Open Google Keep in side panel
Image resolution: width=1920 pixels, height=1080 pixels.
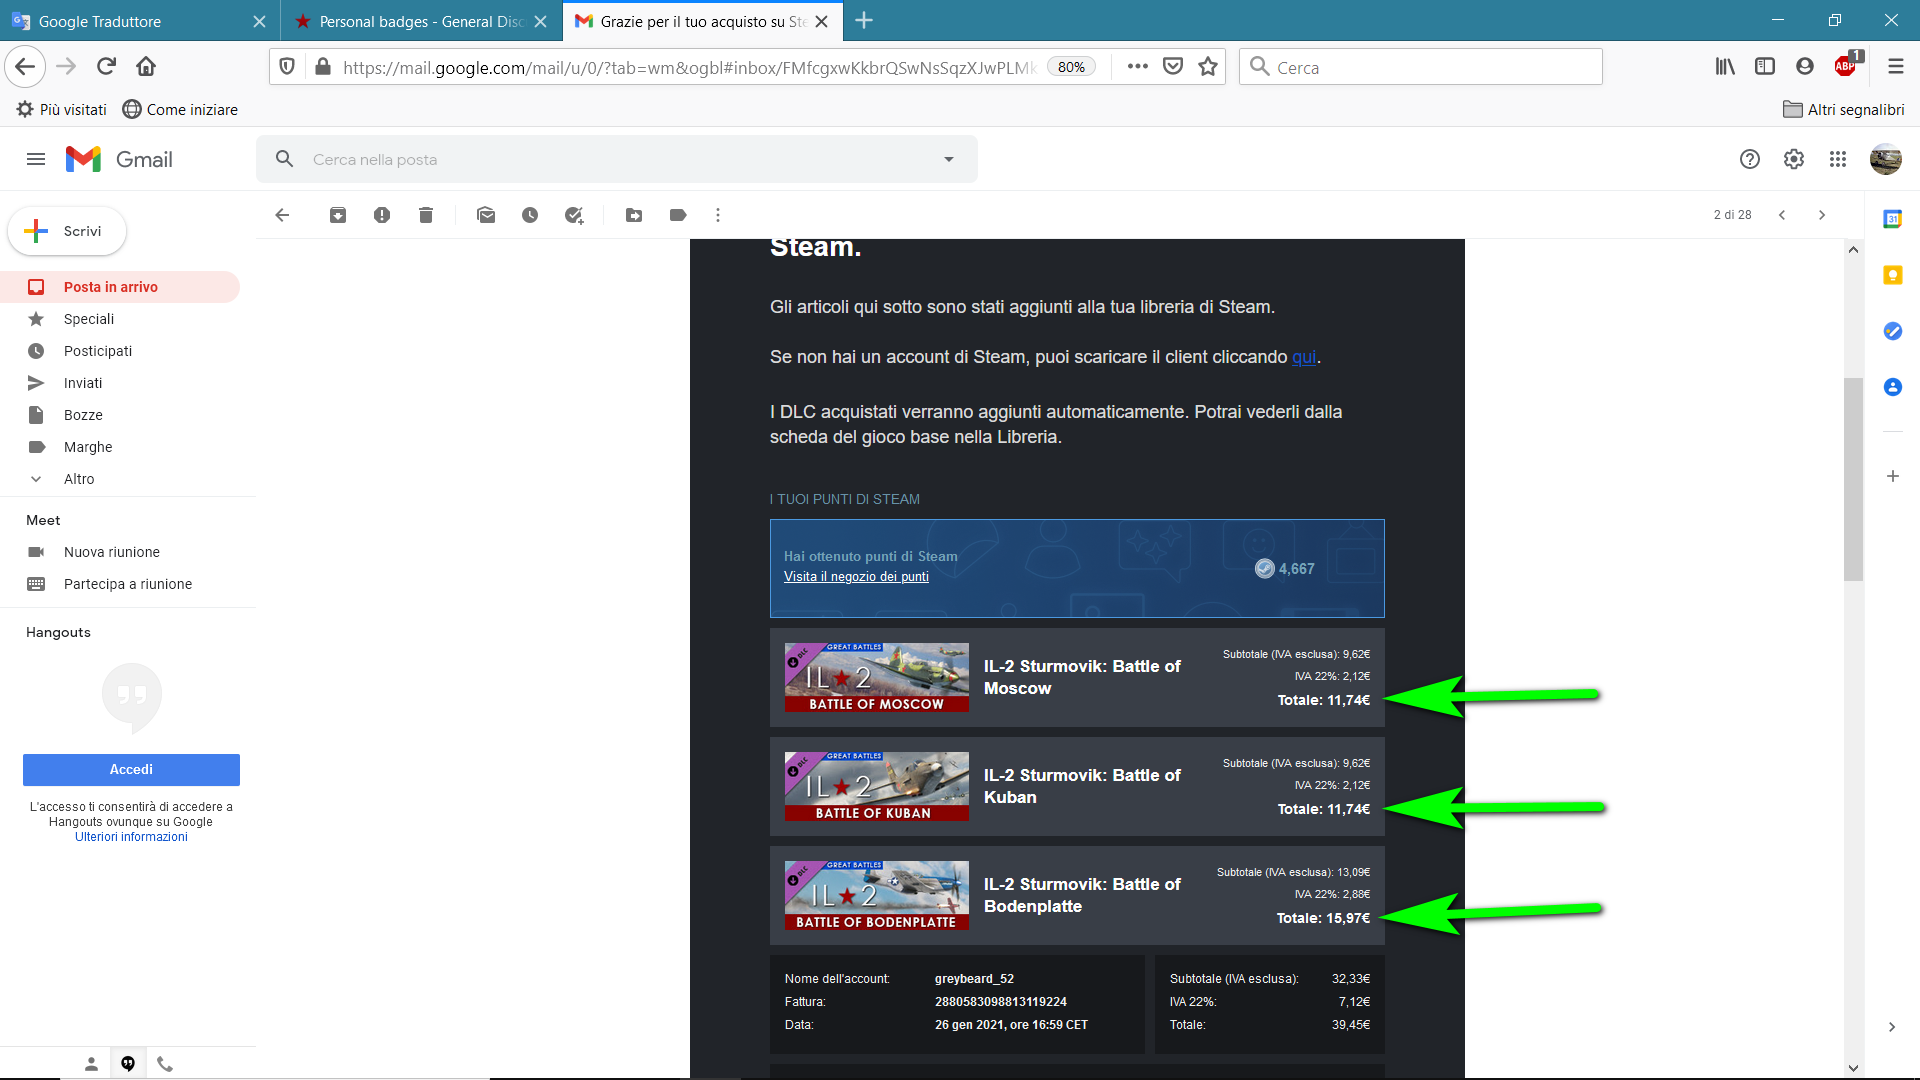1892,275
